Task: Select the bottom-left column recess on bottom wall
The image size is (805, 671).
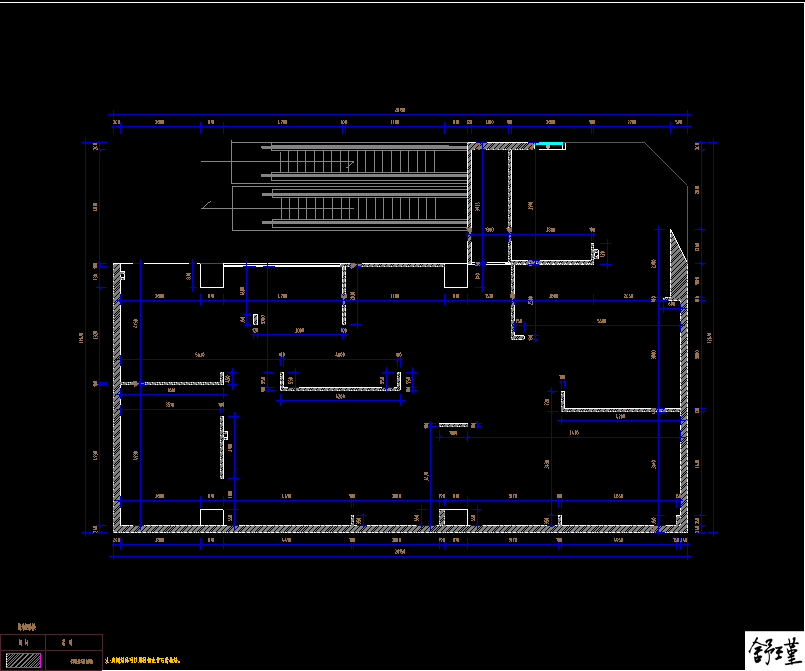Action: click(211, 516)
